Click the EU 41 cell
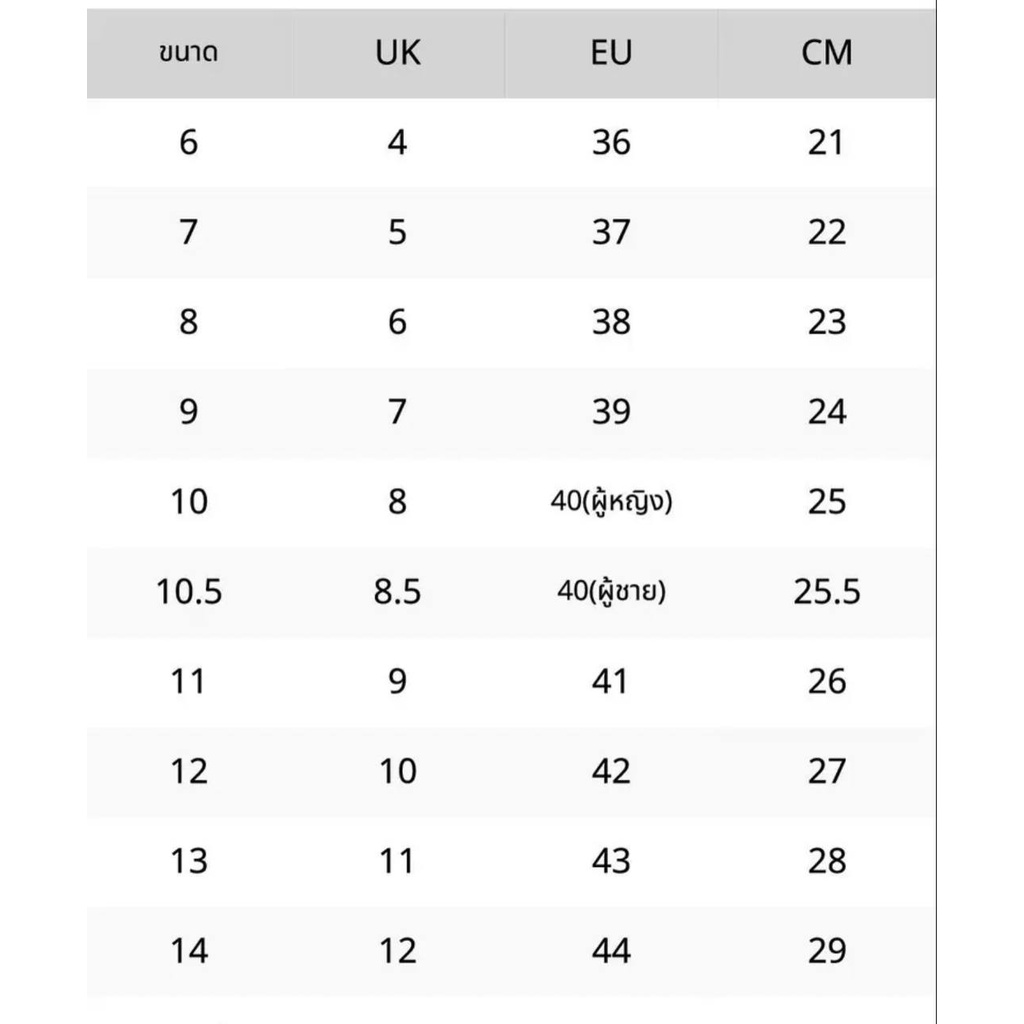 [x=611, y=682]
